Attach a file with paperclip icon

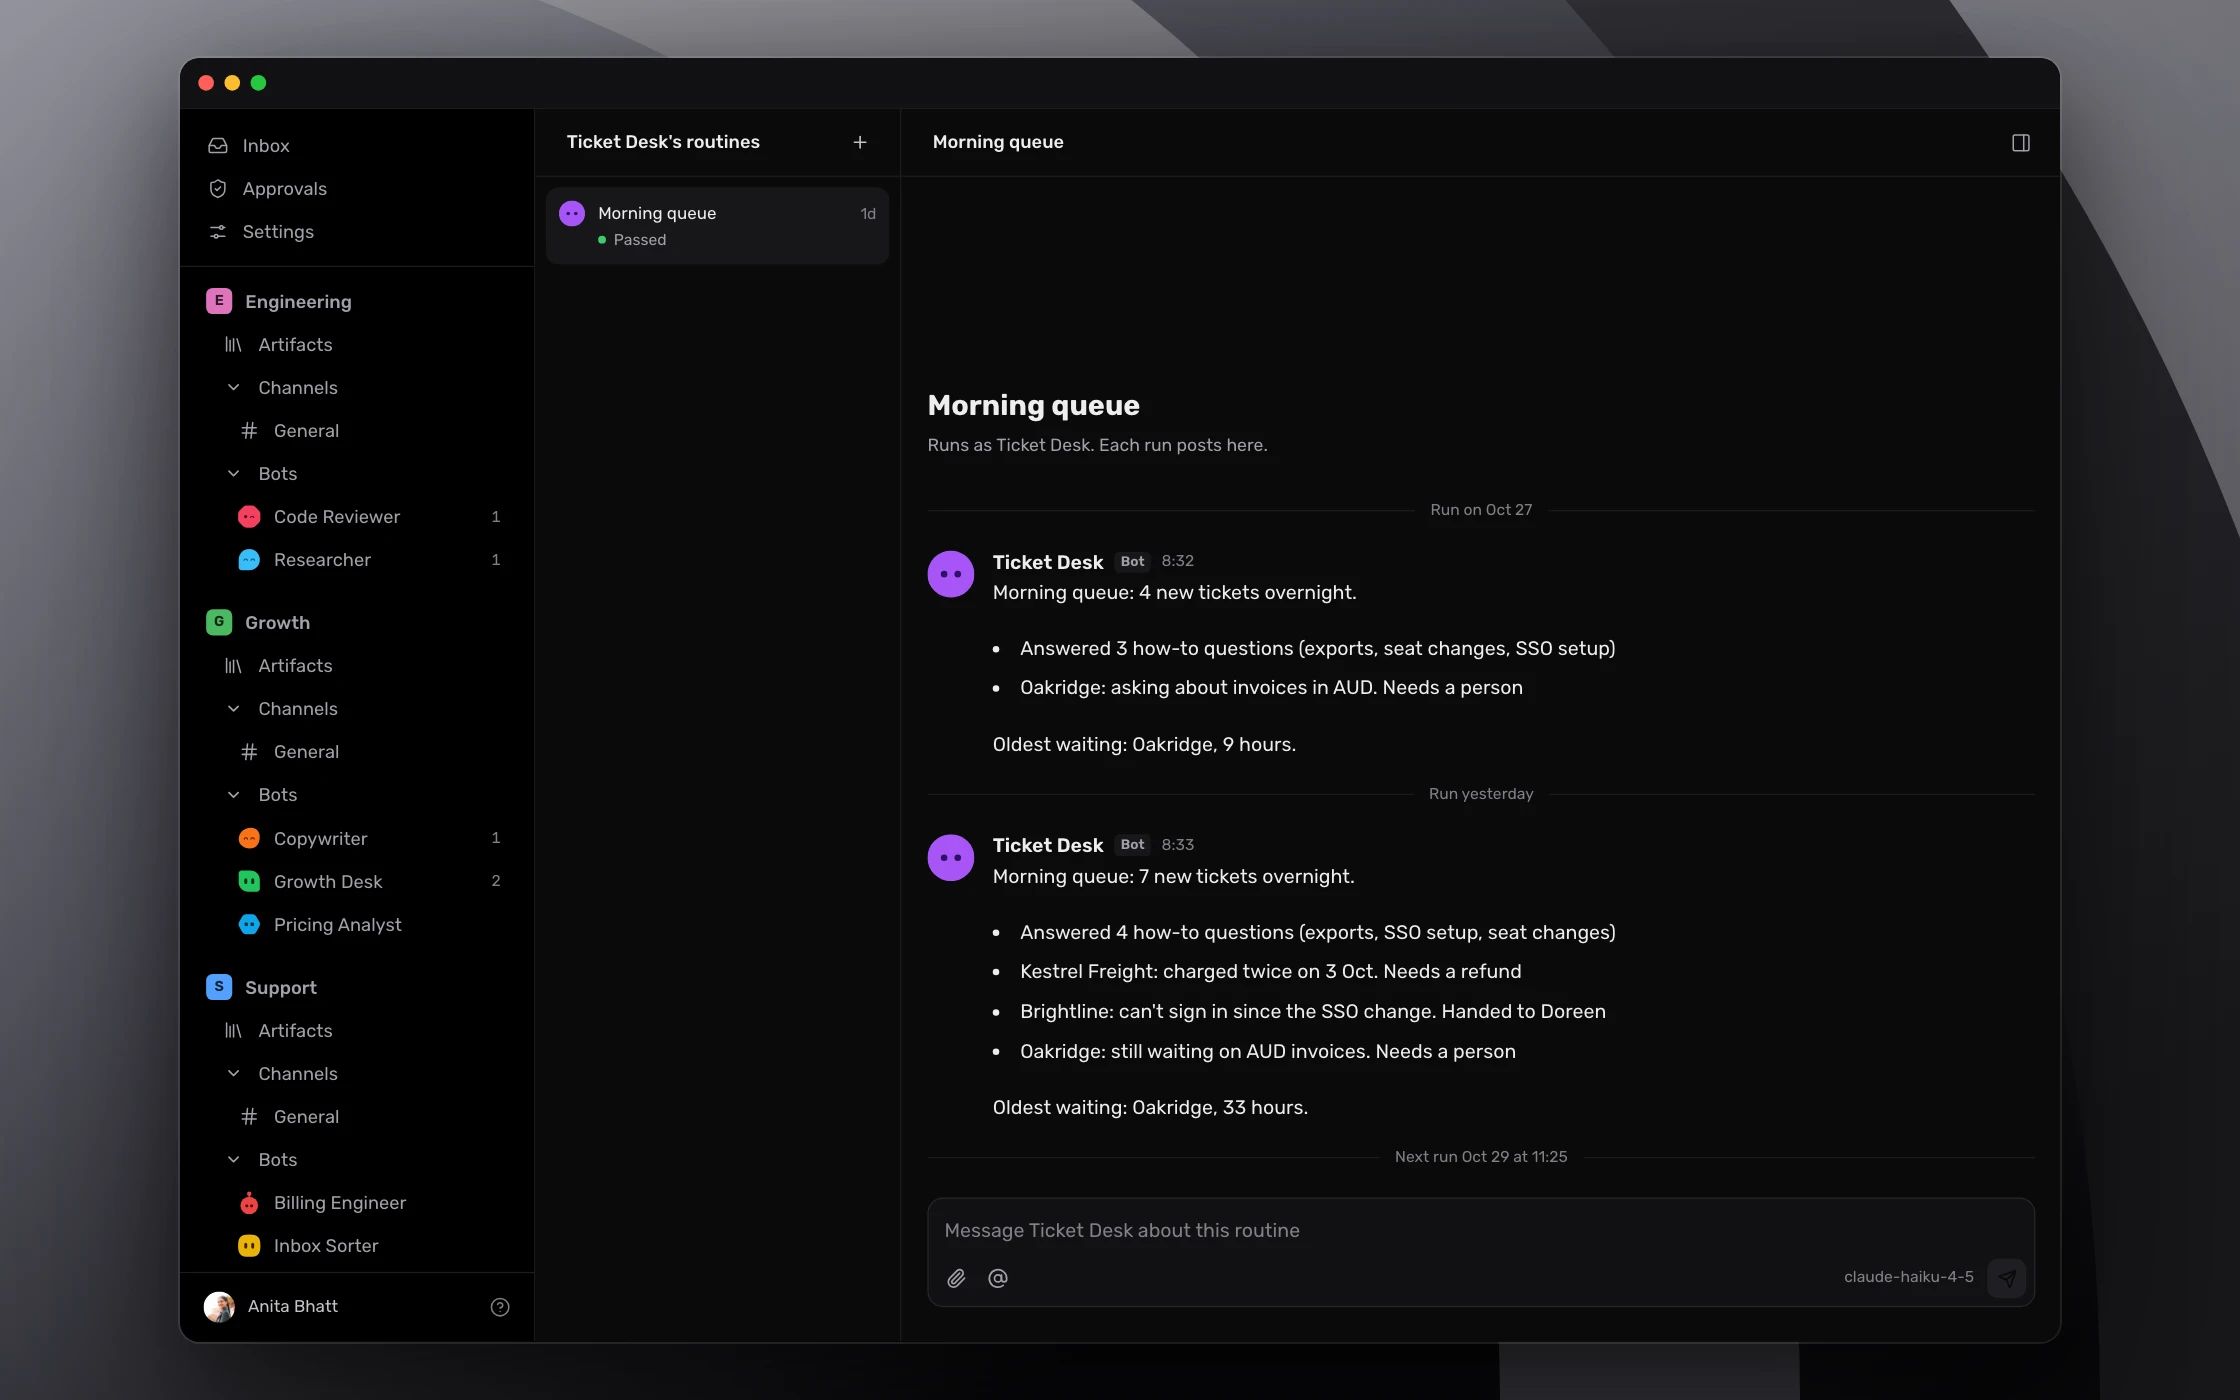[x=956, y=1277]
